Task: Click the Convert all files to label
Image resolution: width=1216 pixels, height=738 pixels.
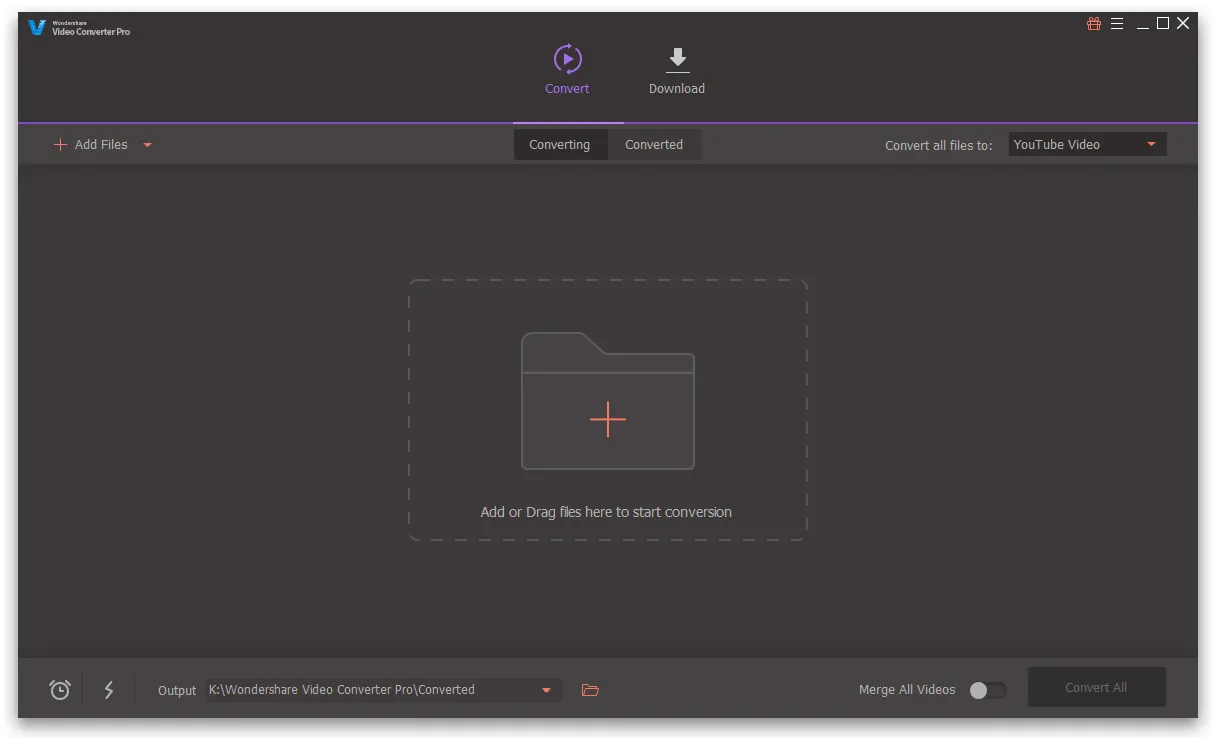Action: pos(939,146)
